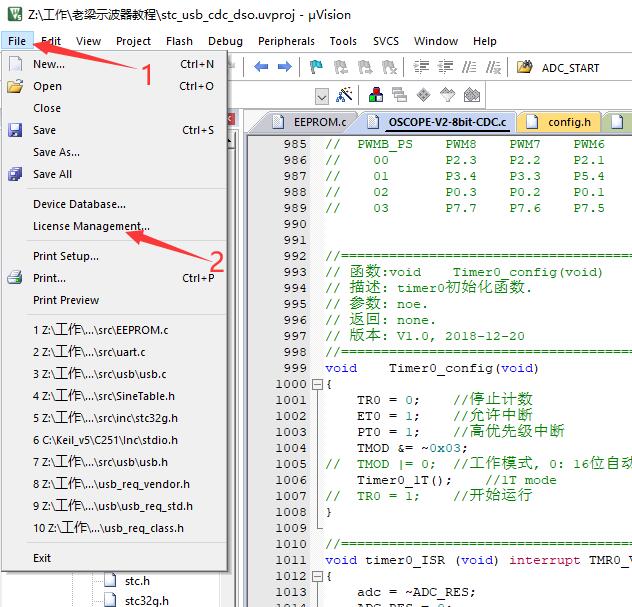This screenshot has height=607, width=632.
Task: Open recent file 7 src\usb\usb.h
Action: (x=114, y=462)
